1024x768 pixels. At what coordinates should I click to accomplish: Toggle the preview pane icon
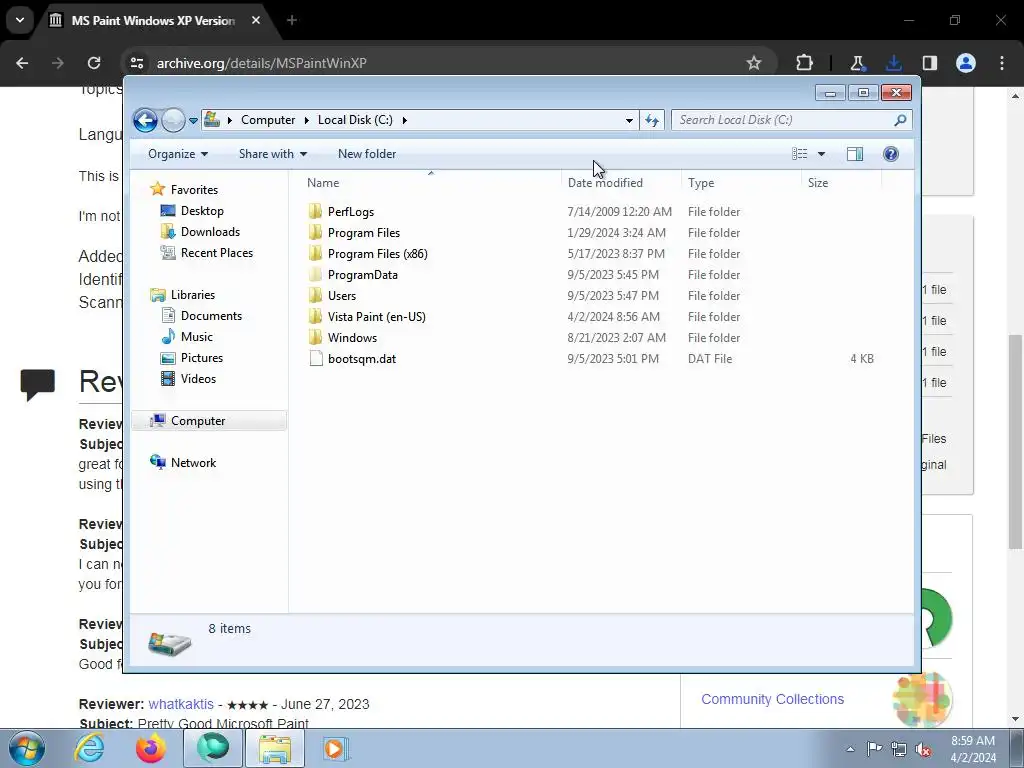(855, 154)
